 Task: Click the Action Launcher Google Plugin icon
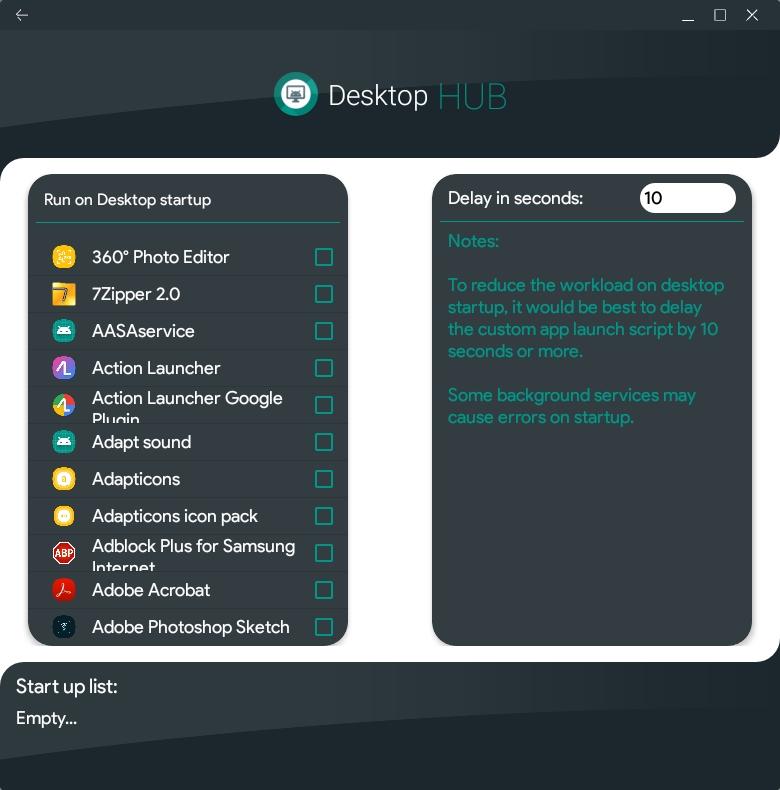[64, 405]
